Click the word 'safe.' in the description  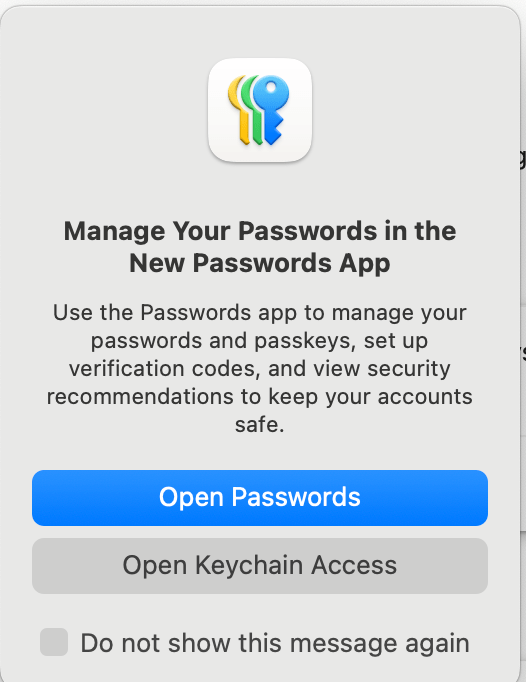[260, 424]
